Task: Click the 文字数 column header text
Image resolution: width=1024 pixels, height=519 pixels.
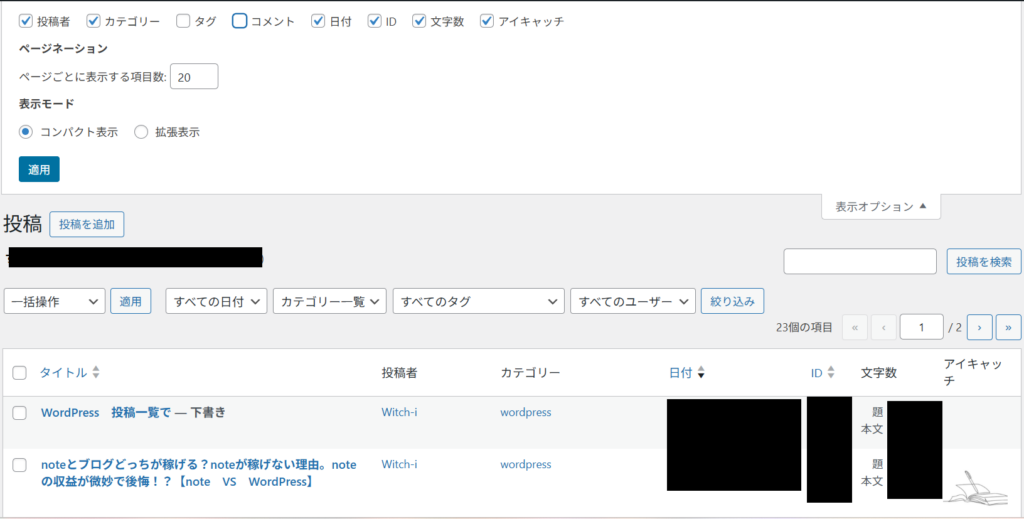Action: tap(878, 373)
